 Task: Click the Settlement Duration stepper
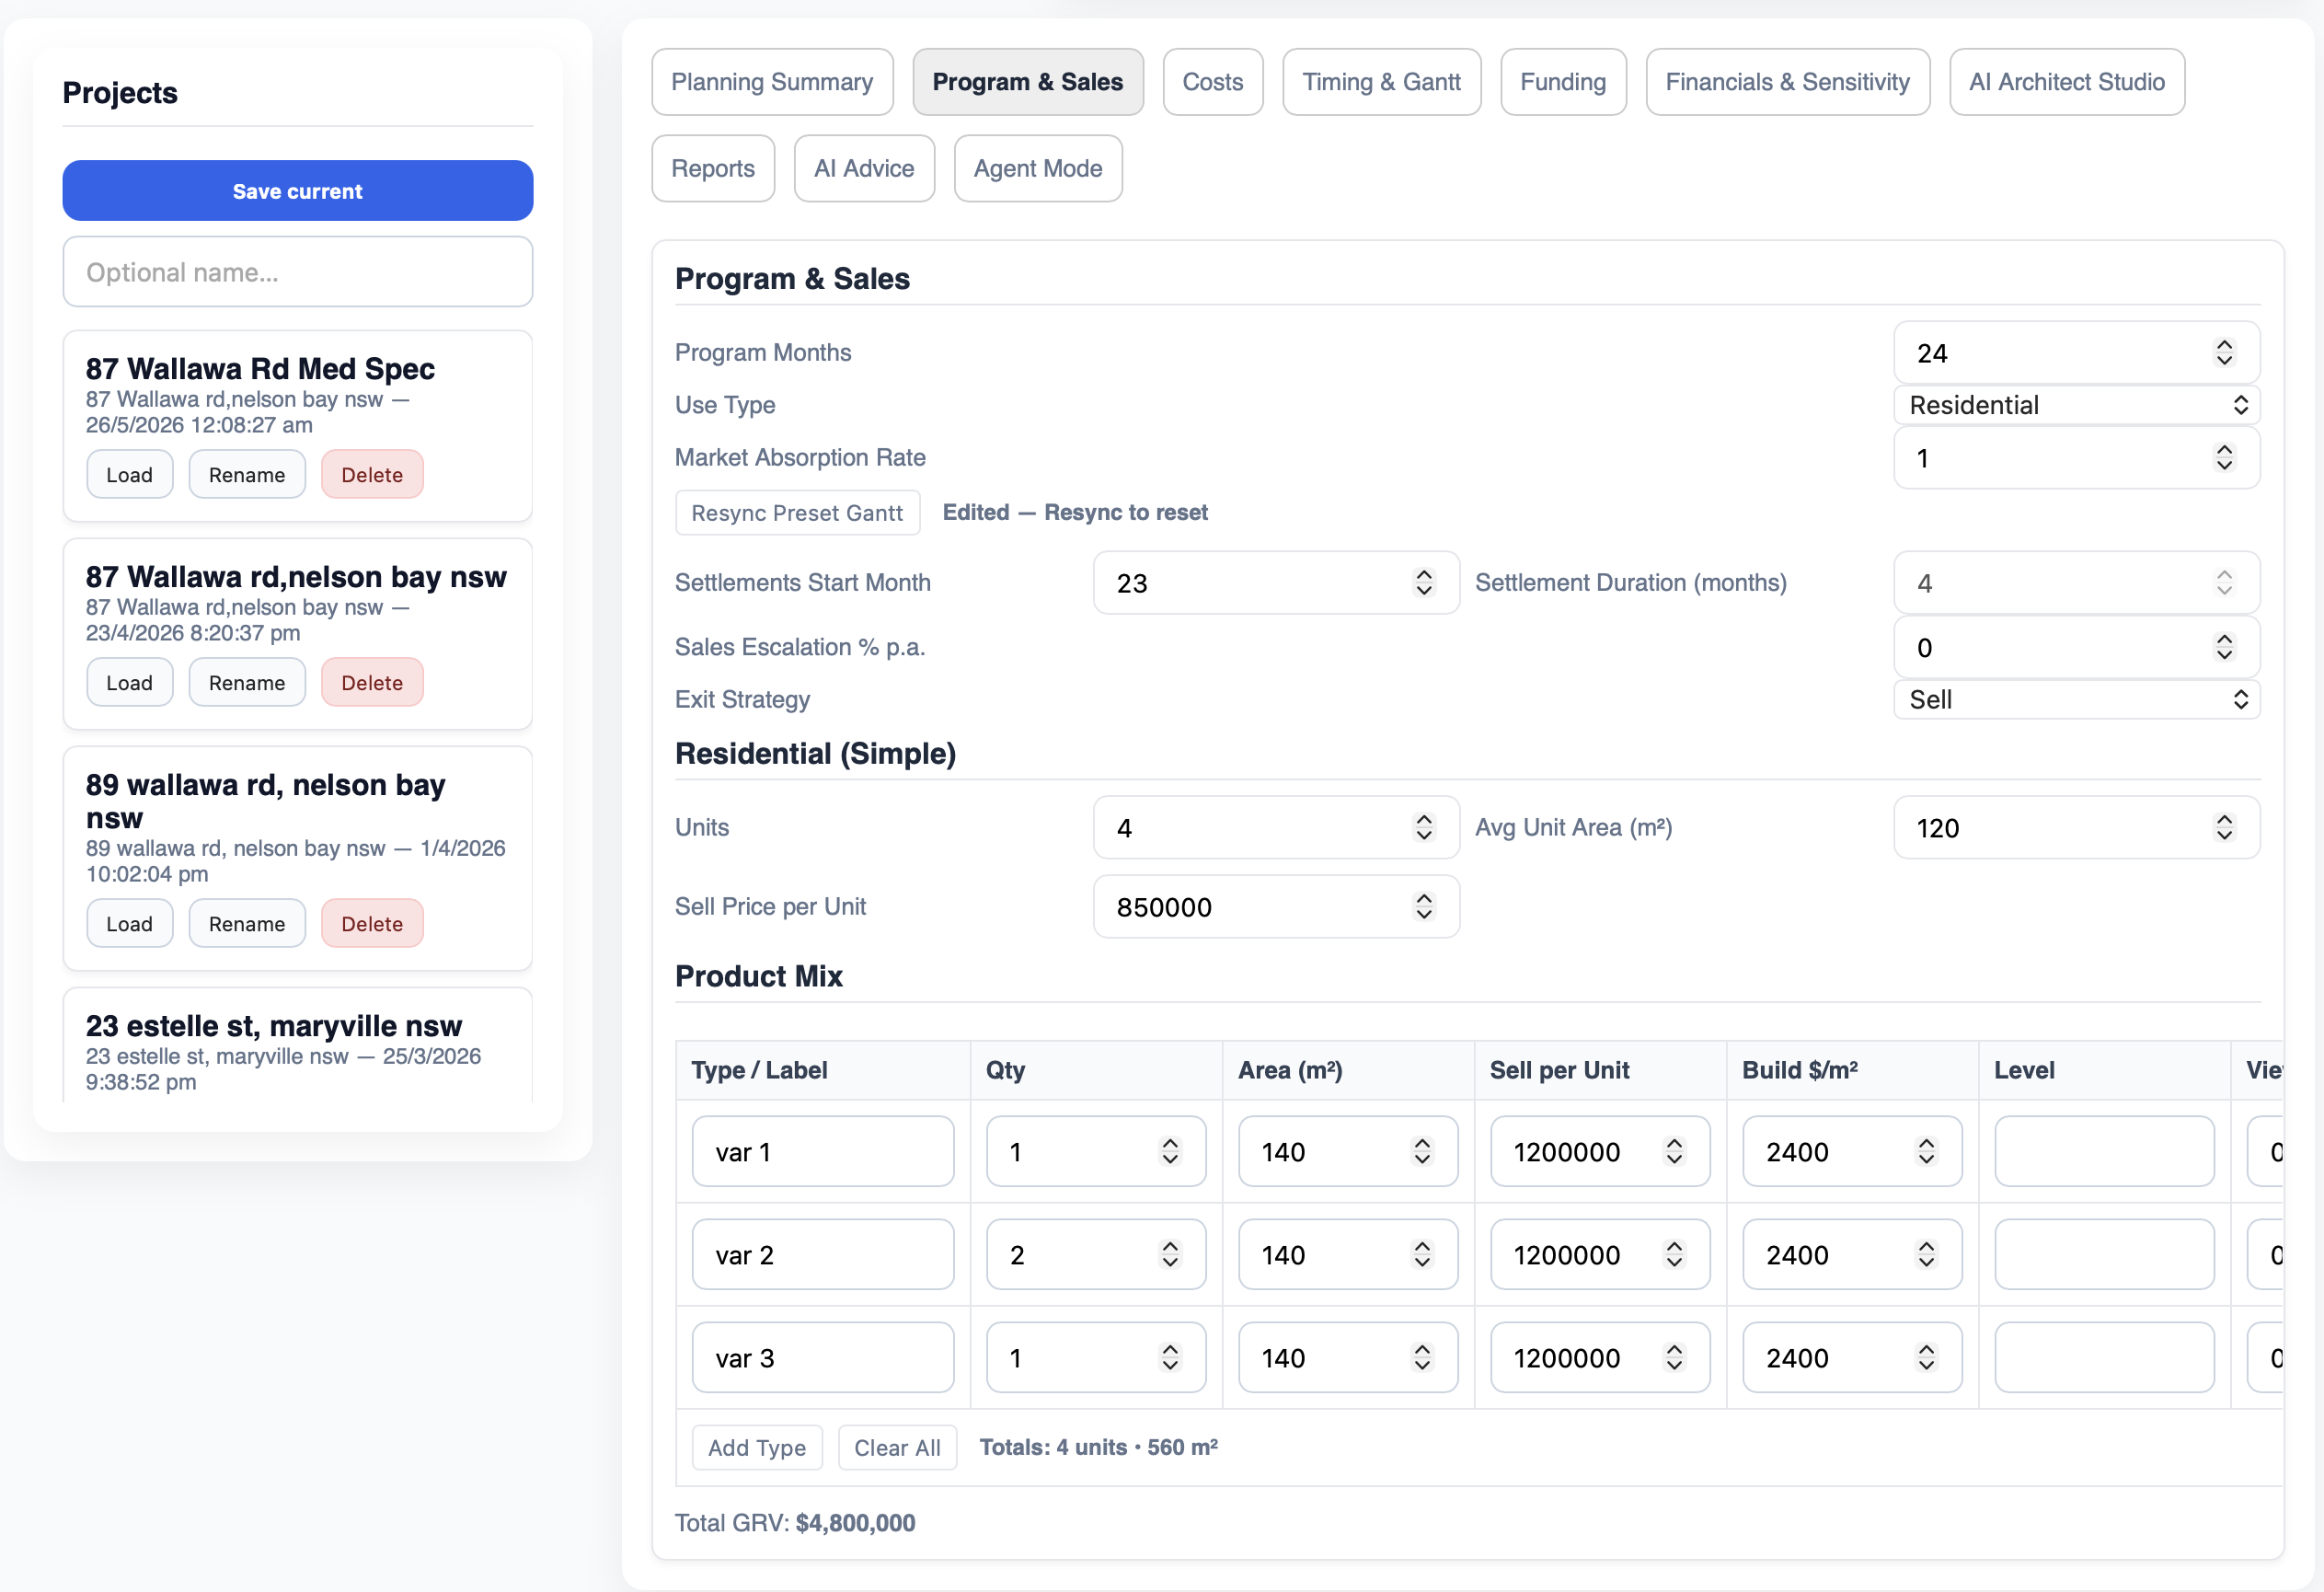click(2223, 582)
